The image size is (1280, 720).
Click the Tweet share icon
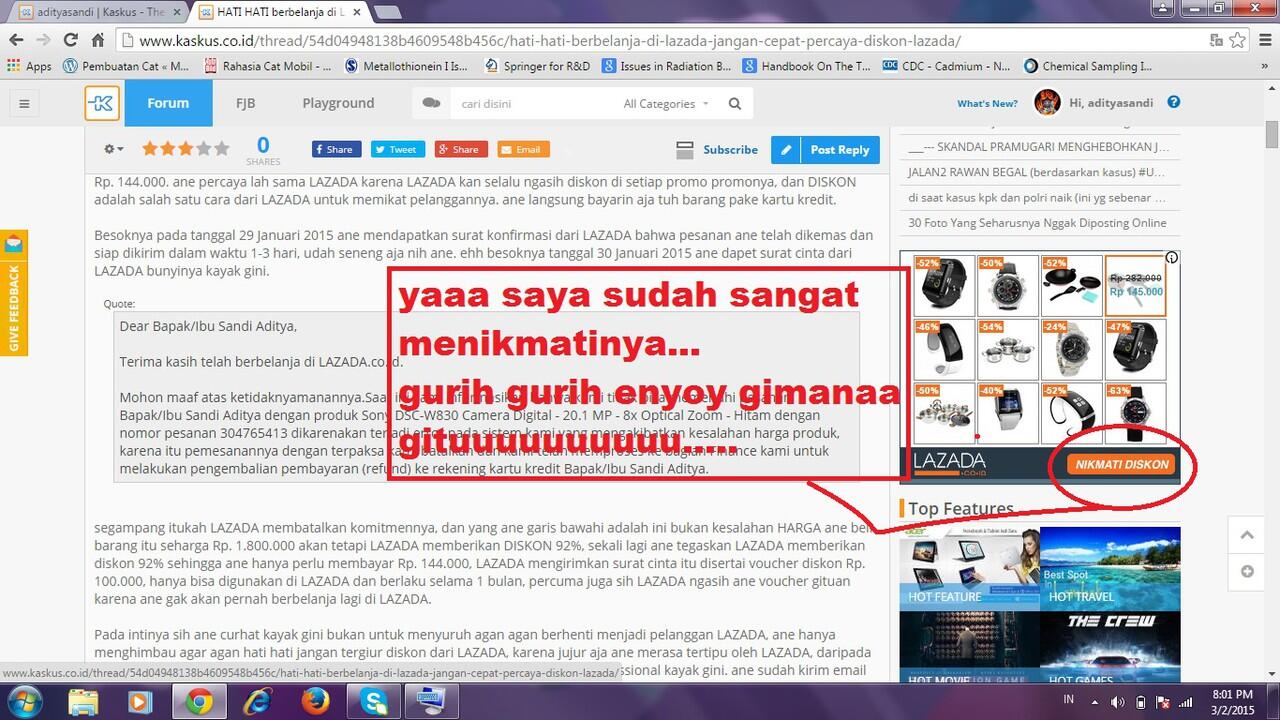coord(397,148)
